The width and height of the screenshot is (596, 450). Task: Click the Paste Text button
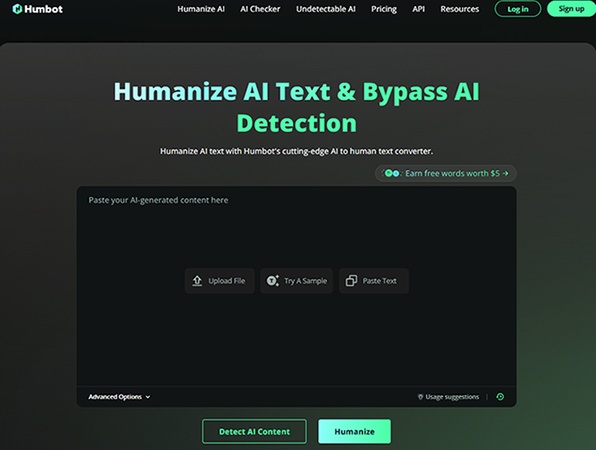(374, 281)
